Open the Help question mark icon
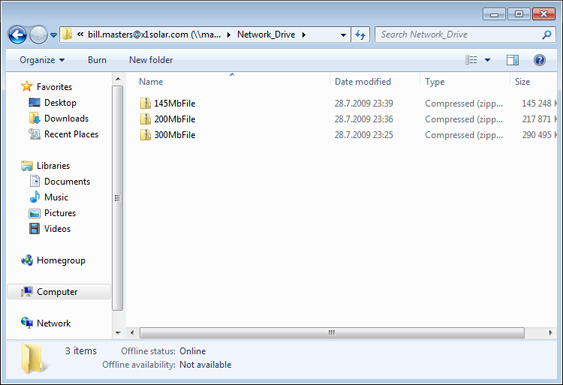 pos(539,60)
